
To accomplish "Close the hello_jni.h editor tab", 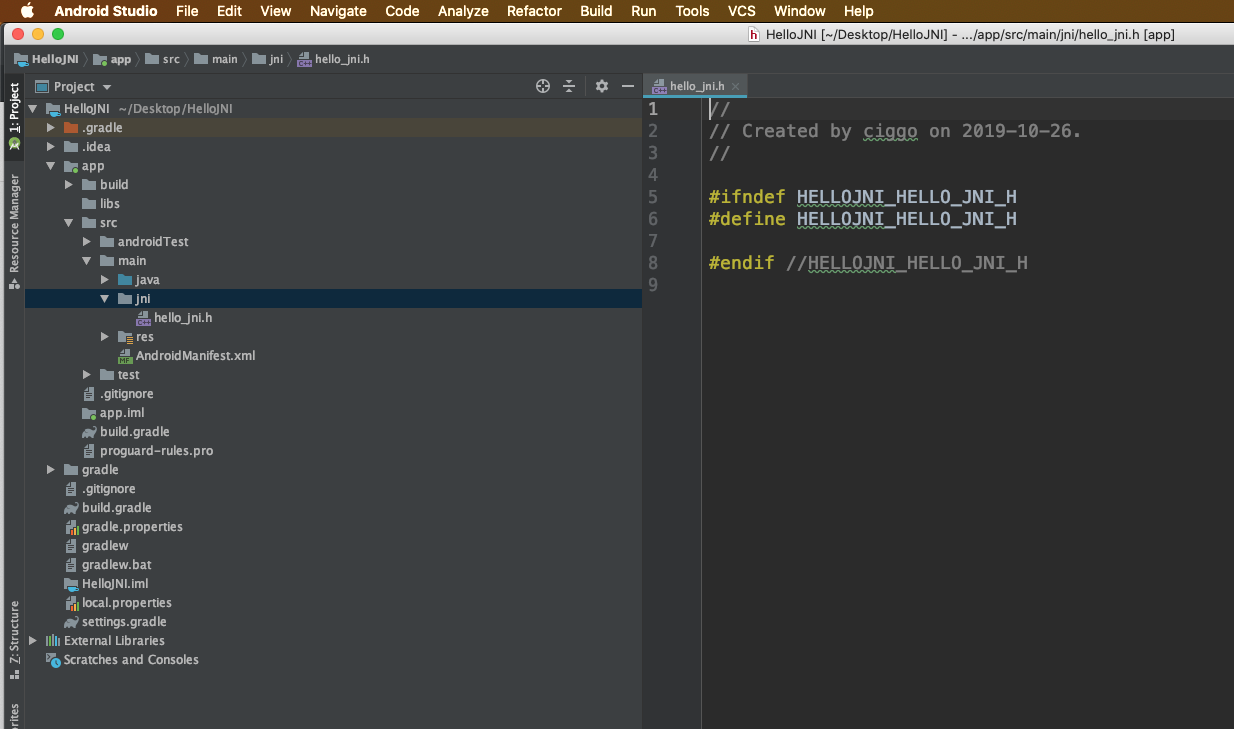I will click(x=735, y=86).
